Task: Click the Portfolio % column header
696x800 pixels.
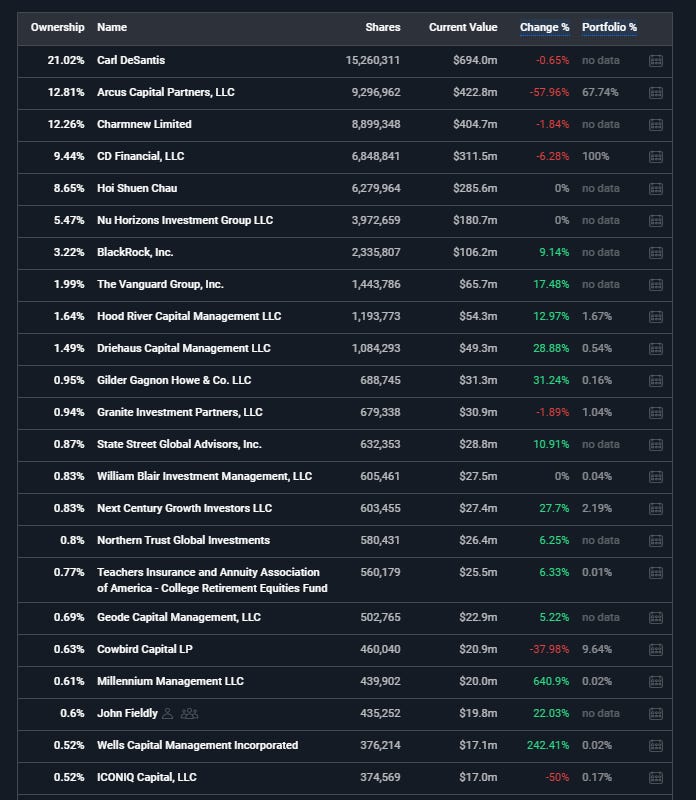Action: [609, 27]
